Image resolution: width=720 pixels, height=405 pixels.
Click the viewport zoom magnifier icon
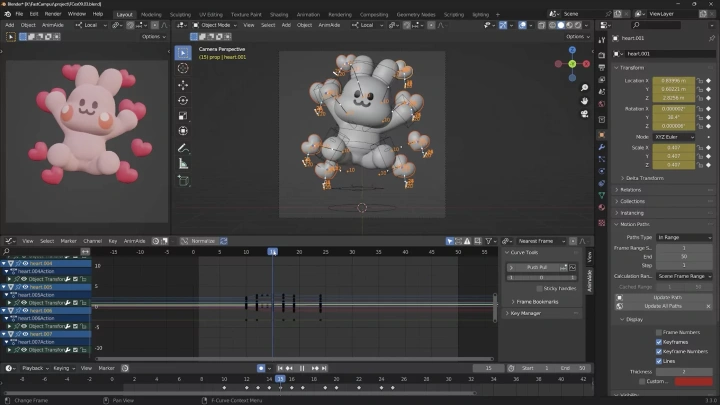(x=584, y=88)
